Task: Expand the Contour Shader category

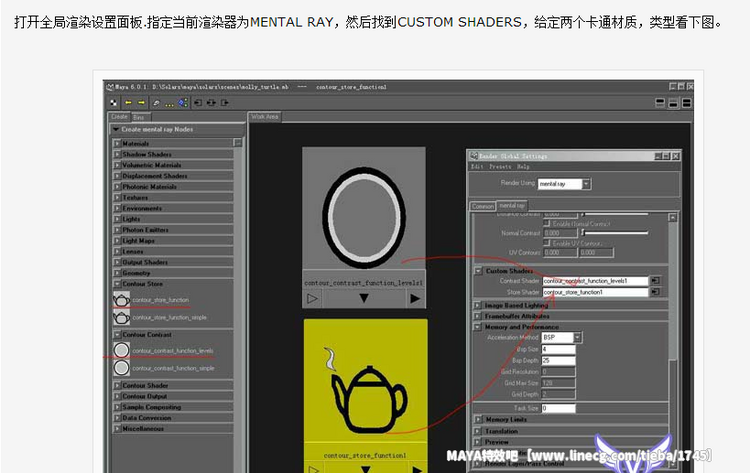Action: (x=117, y=385)
